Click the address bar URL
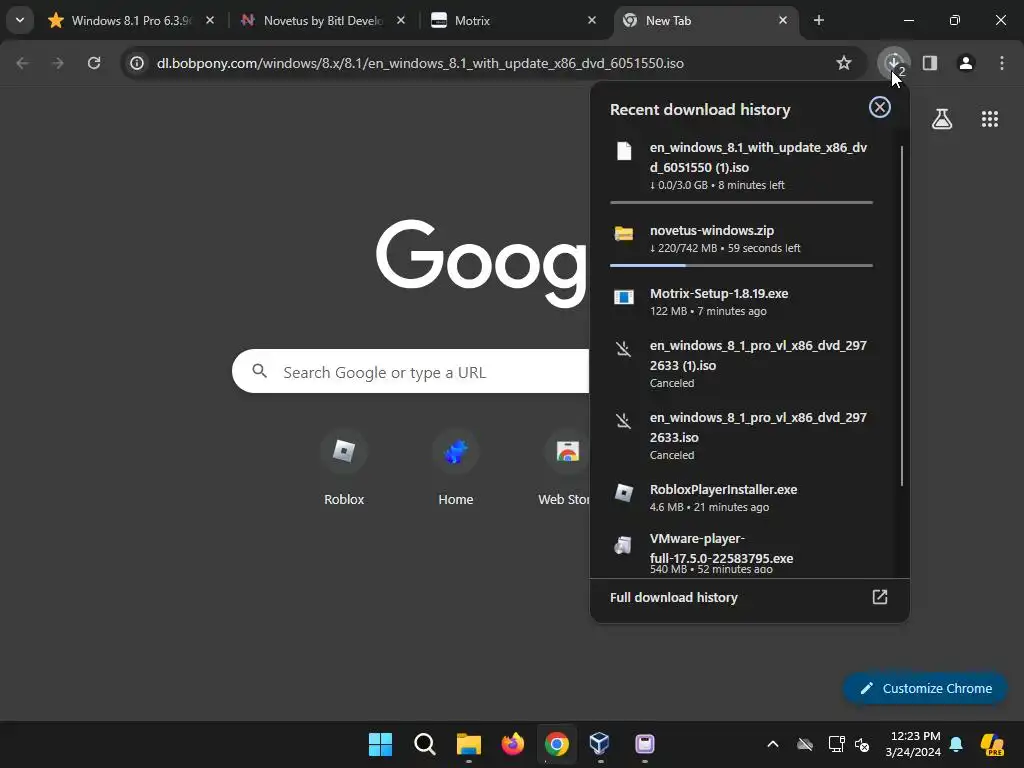Viewport: 1024px width, 768px height. (x=420, y=63)
